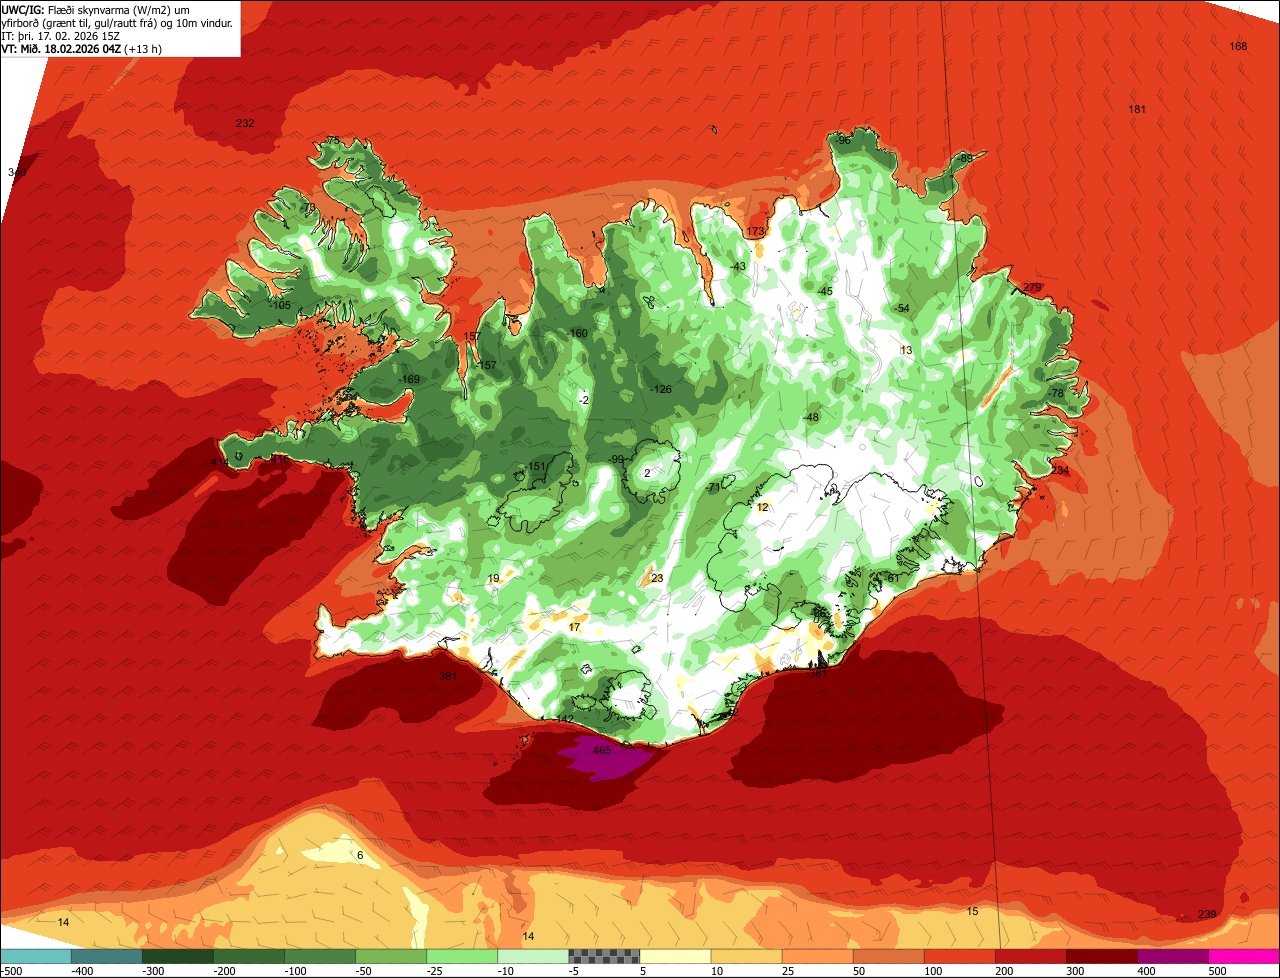
Task: Click the purple 400 to 500 legend swatch
Action: pos(1173,956)
